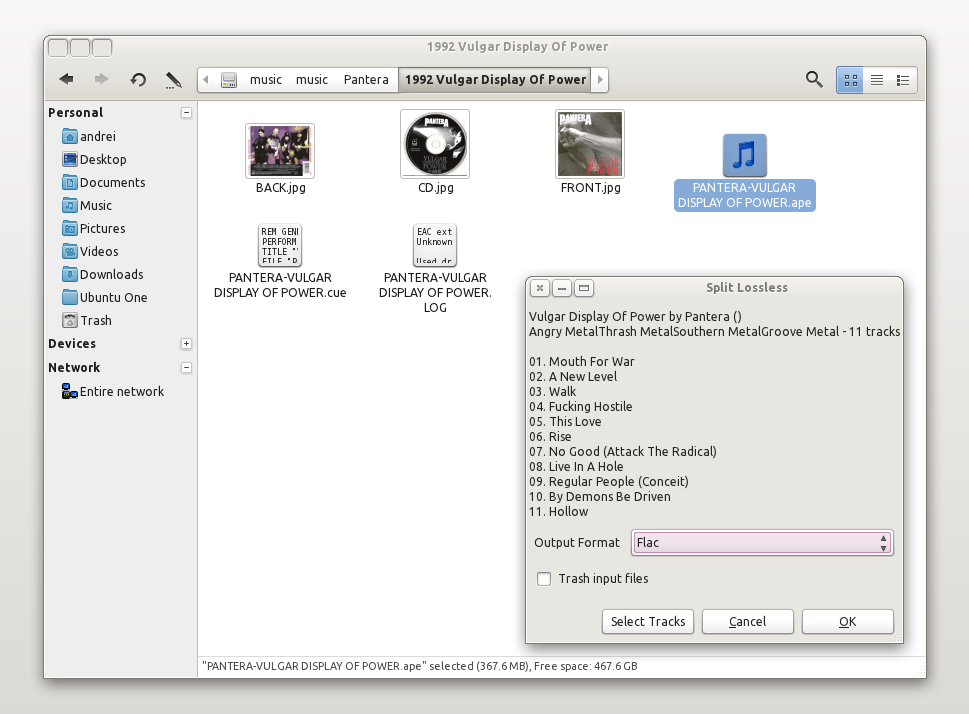Open the andrei home folder
The height and width of the screenshot is (714, 969).
tap(89, 137)
